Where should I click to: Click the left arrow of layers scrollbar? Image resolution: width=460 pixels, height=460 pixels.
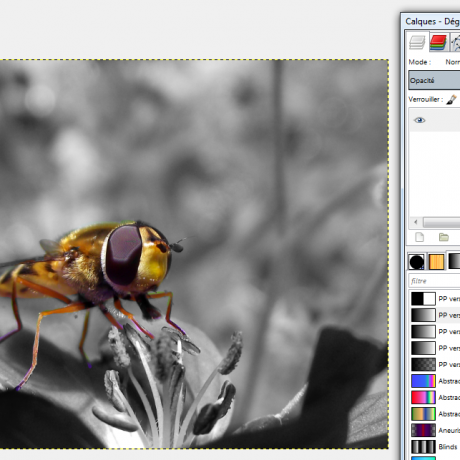(x=416, y=222)
